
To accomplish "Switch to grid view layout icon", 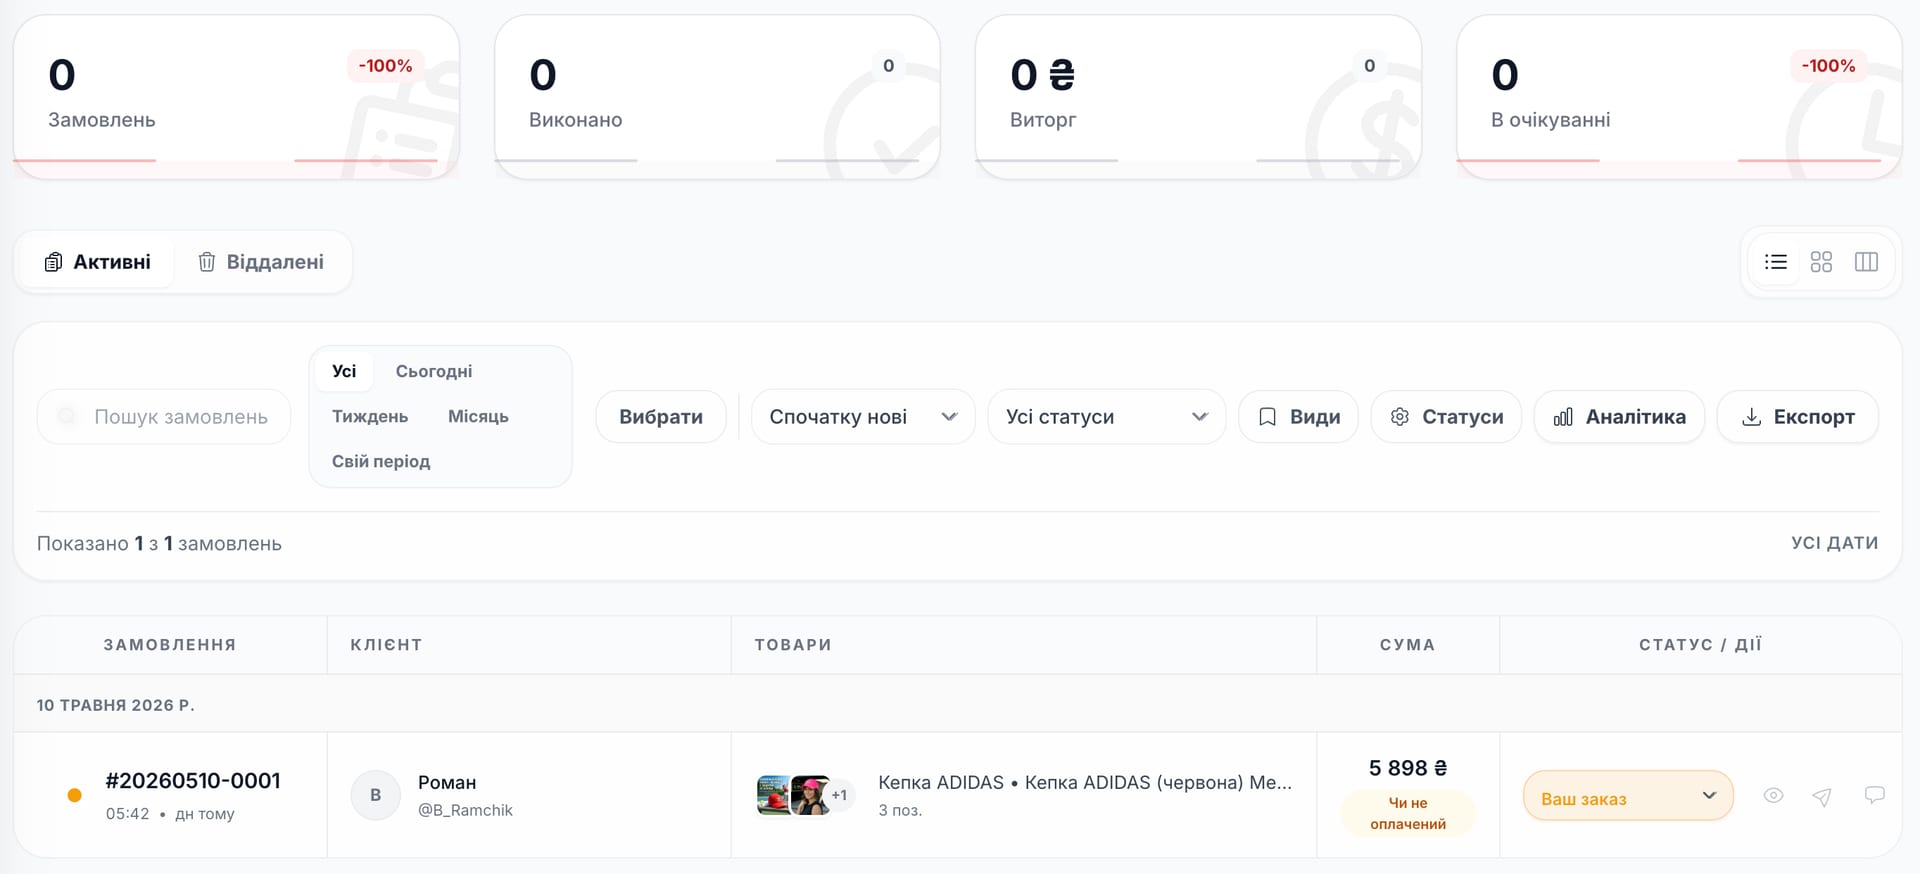I will pyautogui.click(x=1821, y=262).
